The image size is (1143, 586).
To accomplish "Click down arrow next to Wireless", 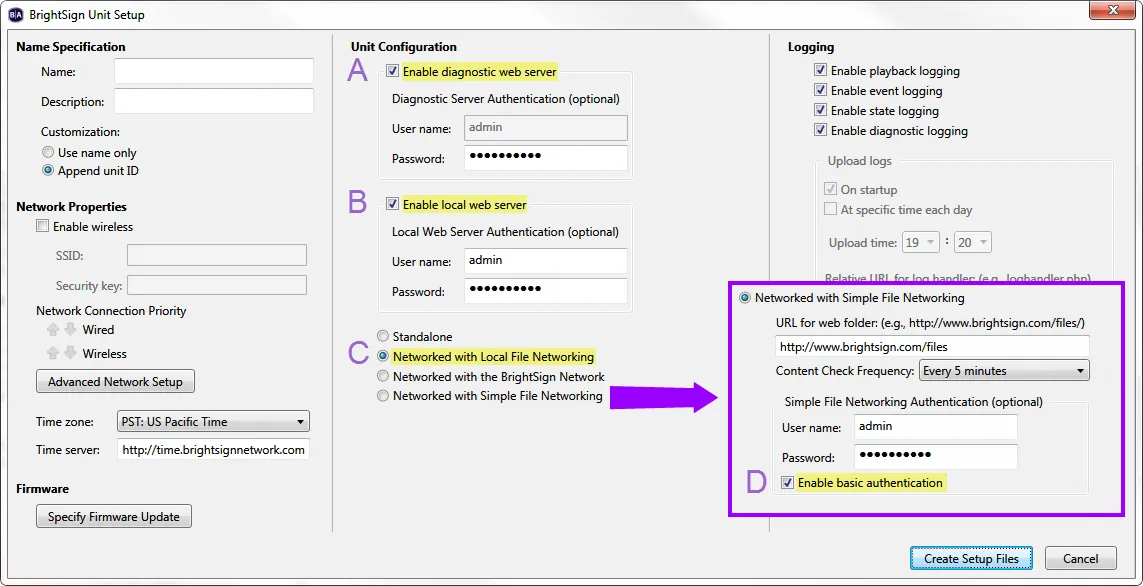I will (x=69, y=353).
